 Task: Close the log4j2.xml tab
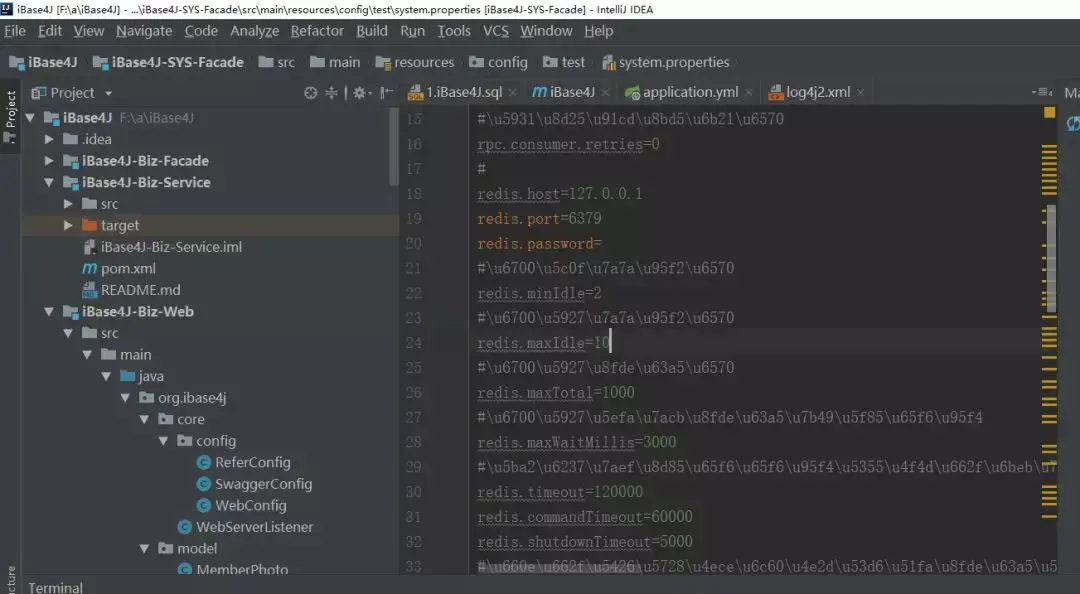860,92
